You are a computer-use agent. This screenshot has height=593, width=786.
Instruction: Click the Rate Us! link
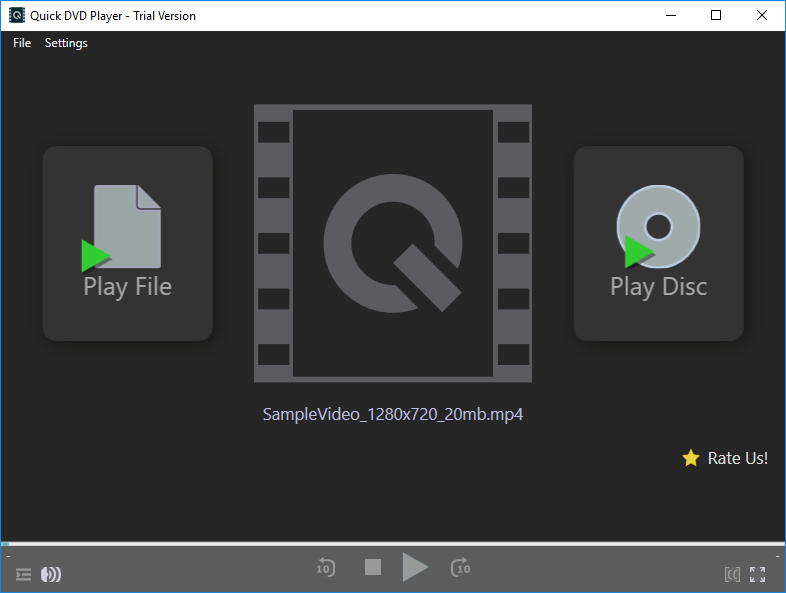(737, 458)
